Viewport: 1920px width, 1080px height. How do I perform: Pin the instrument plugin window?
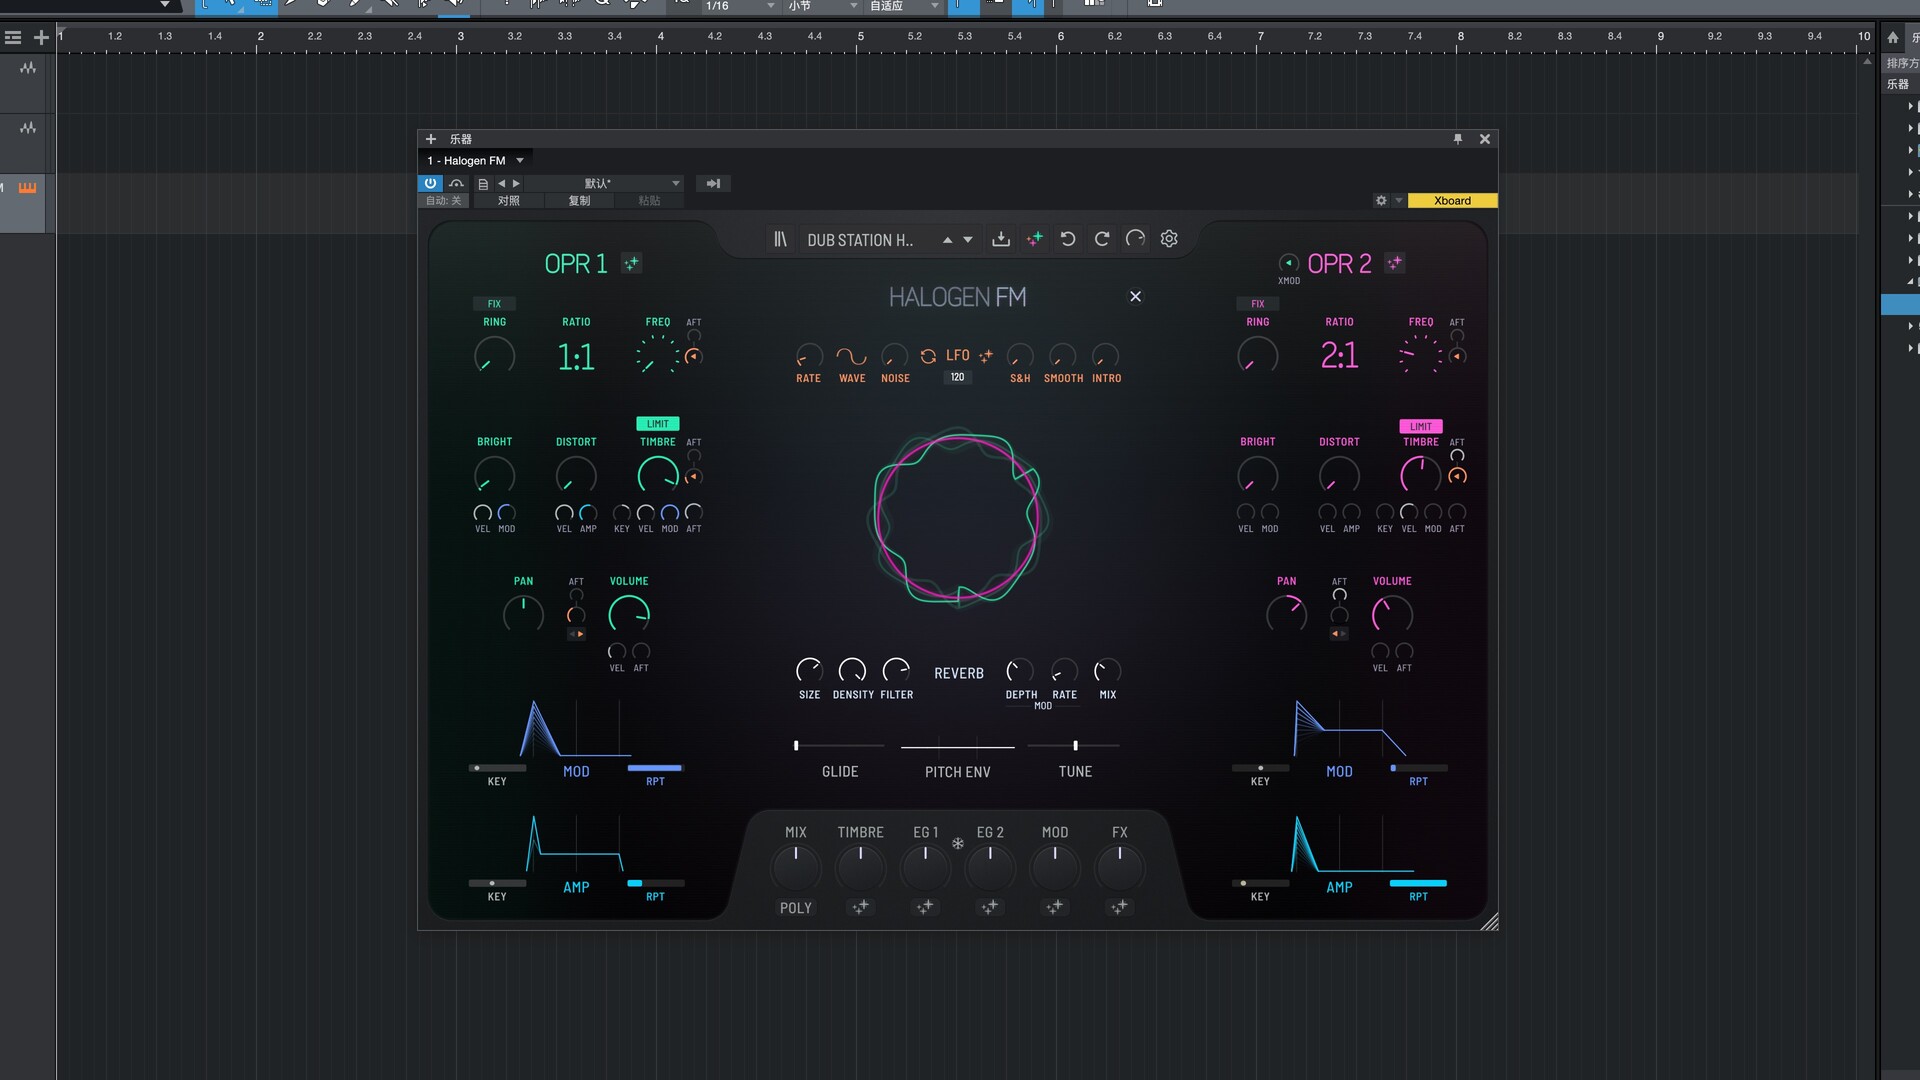tap(1458, 139)
